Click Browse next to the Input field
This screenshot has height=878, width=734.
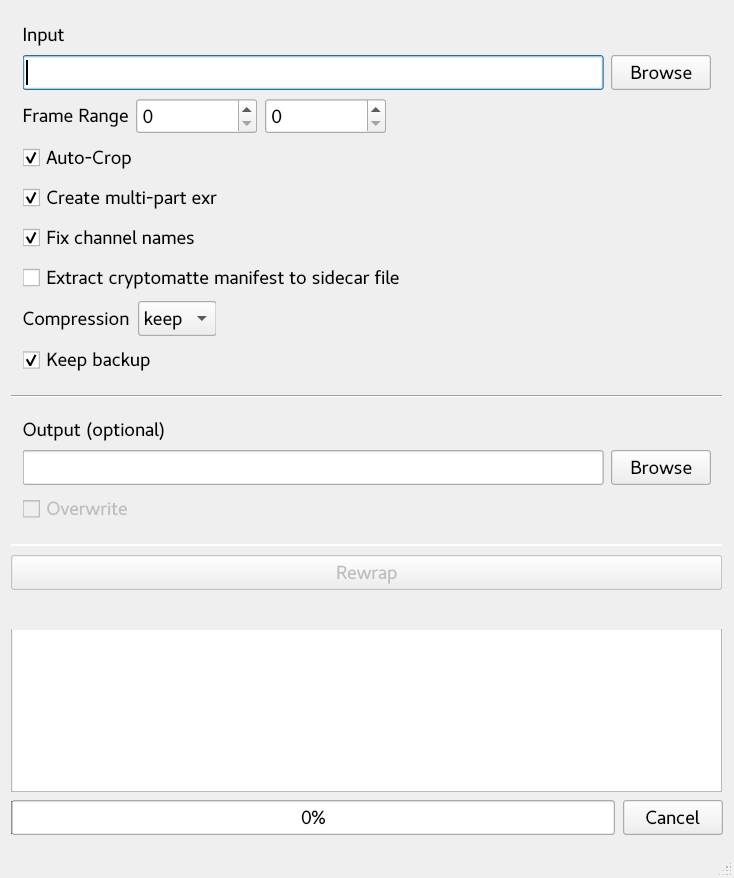point(660,72)
